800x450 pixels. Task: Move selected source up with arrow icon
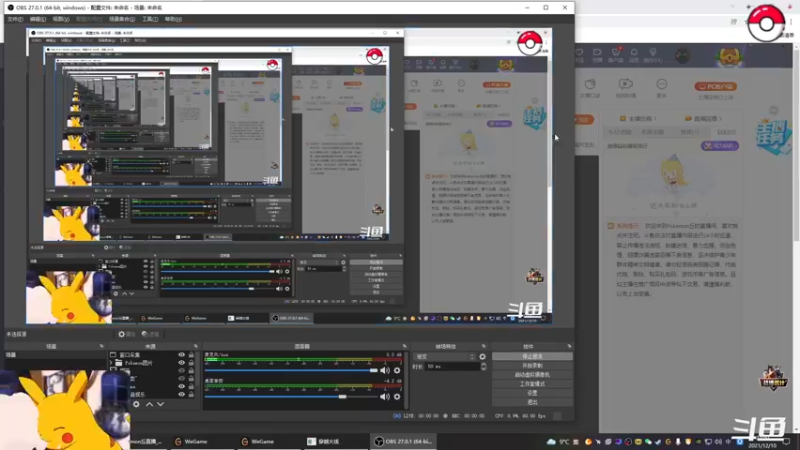[x=149, y=404]
